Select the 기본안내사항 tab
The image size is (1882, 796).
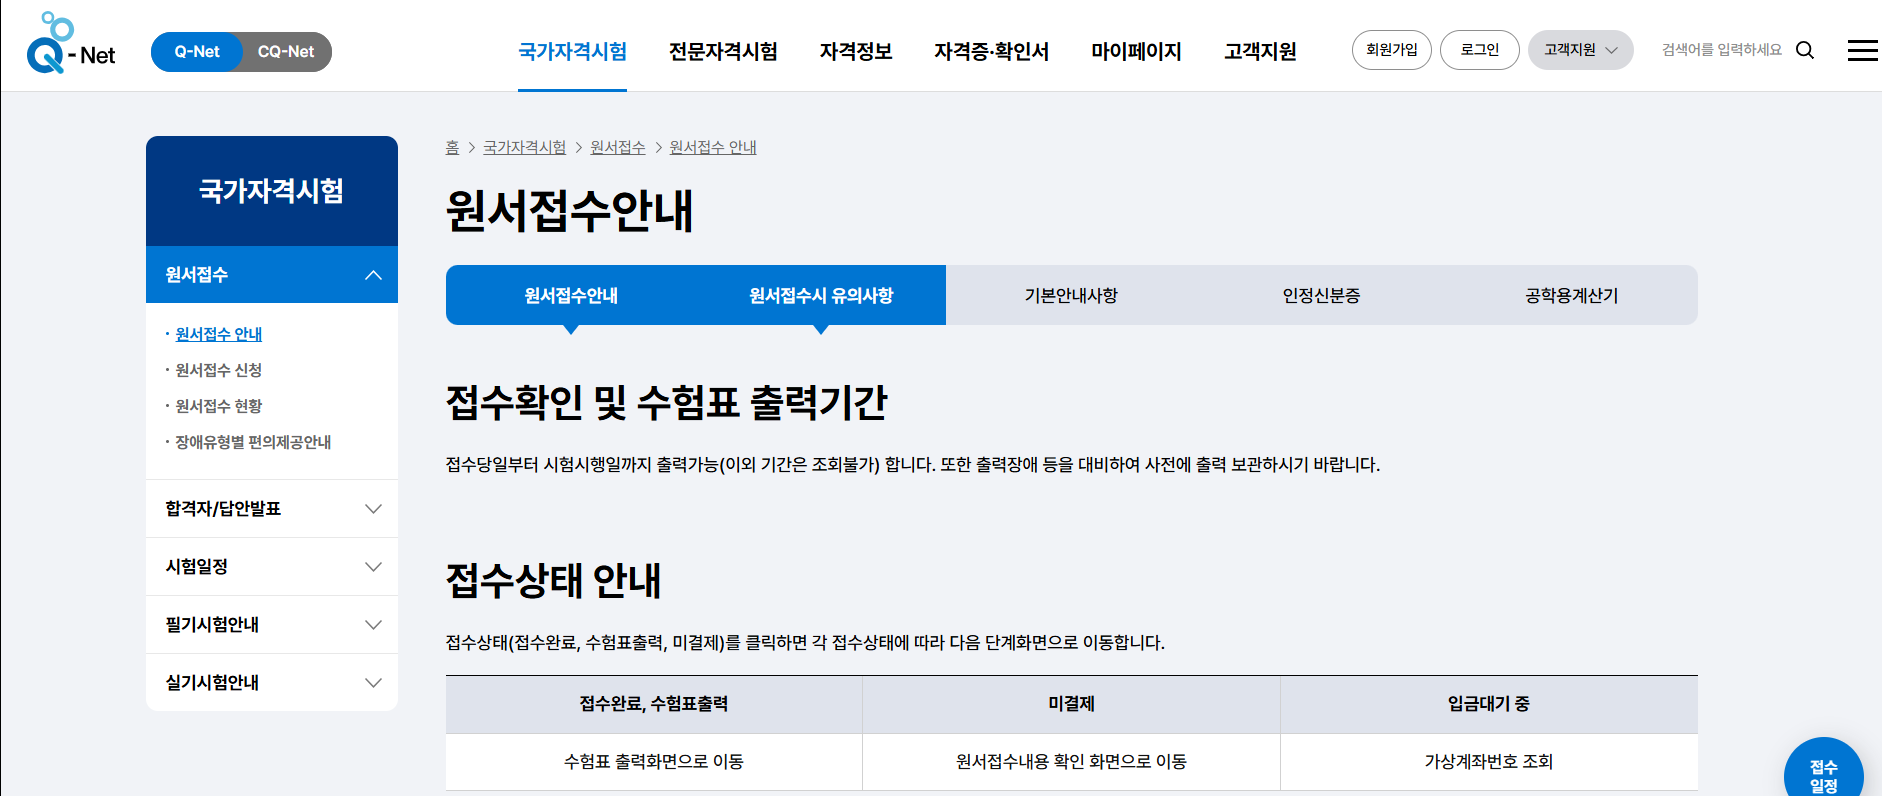[1071, 295]
